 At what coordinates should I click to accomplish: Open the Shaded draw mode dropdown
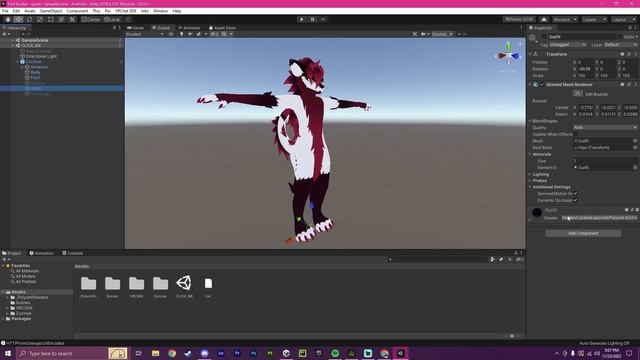point(144,34)
